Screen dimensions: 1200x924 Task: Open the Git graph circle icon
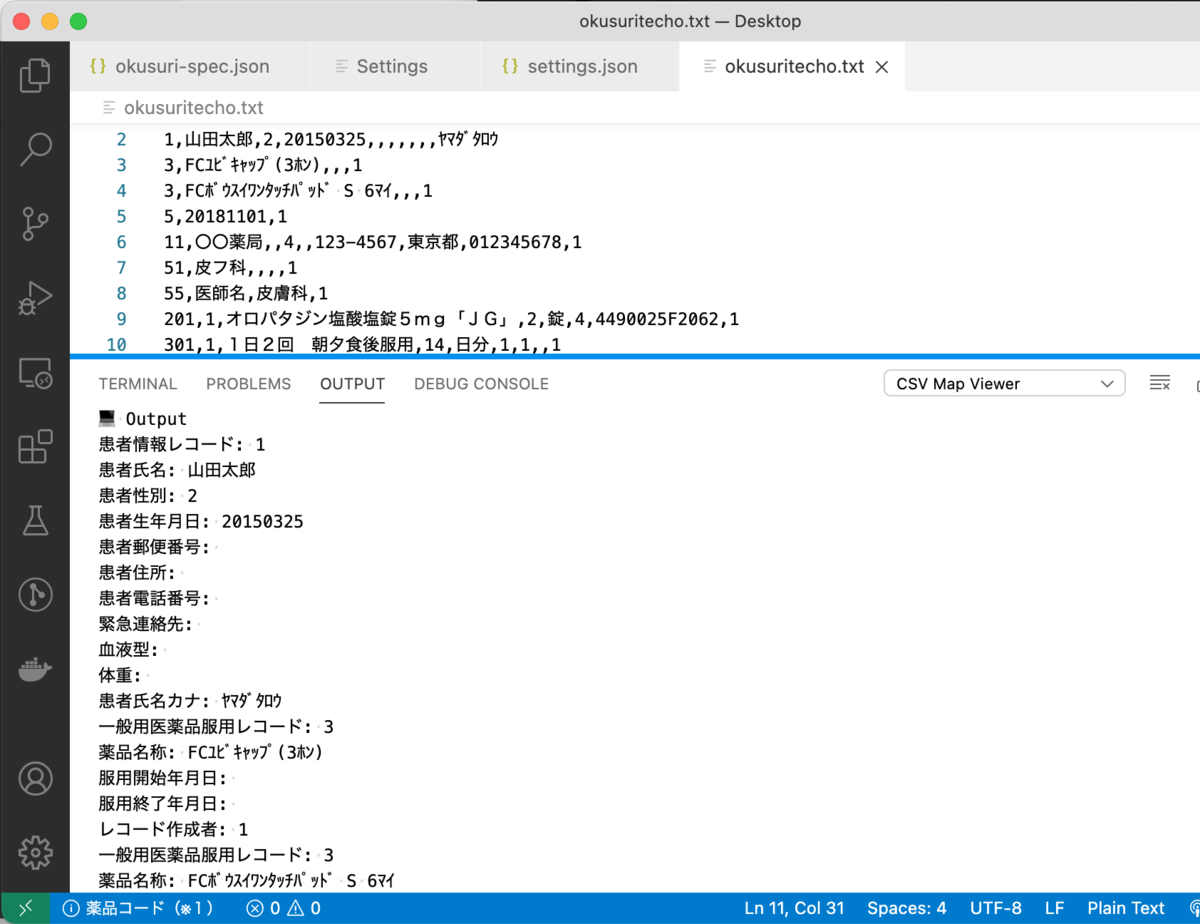[x=35, y=595]
